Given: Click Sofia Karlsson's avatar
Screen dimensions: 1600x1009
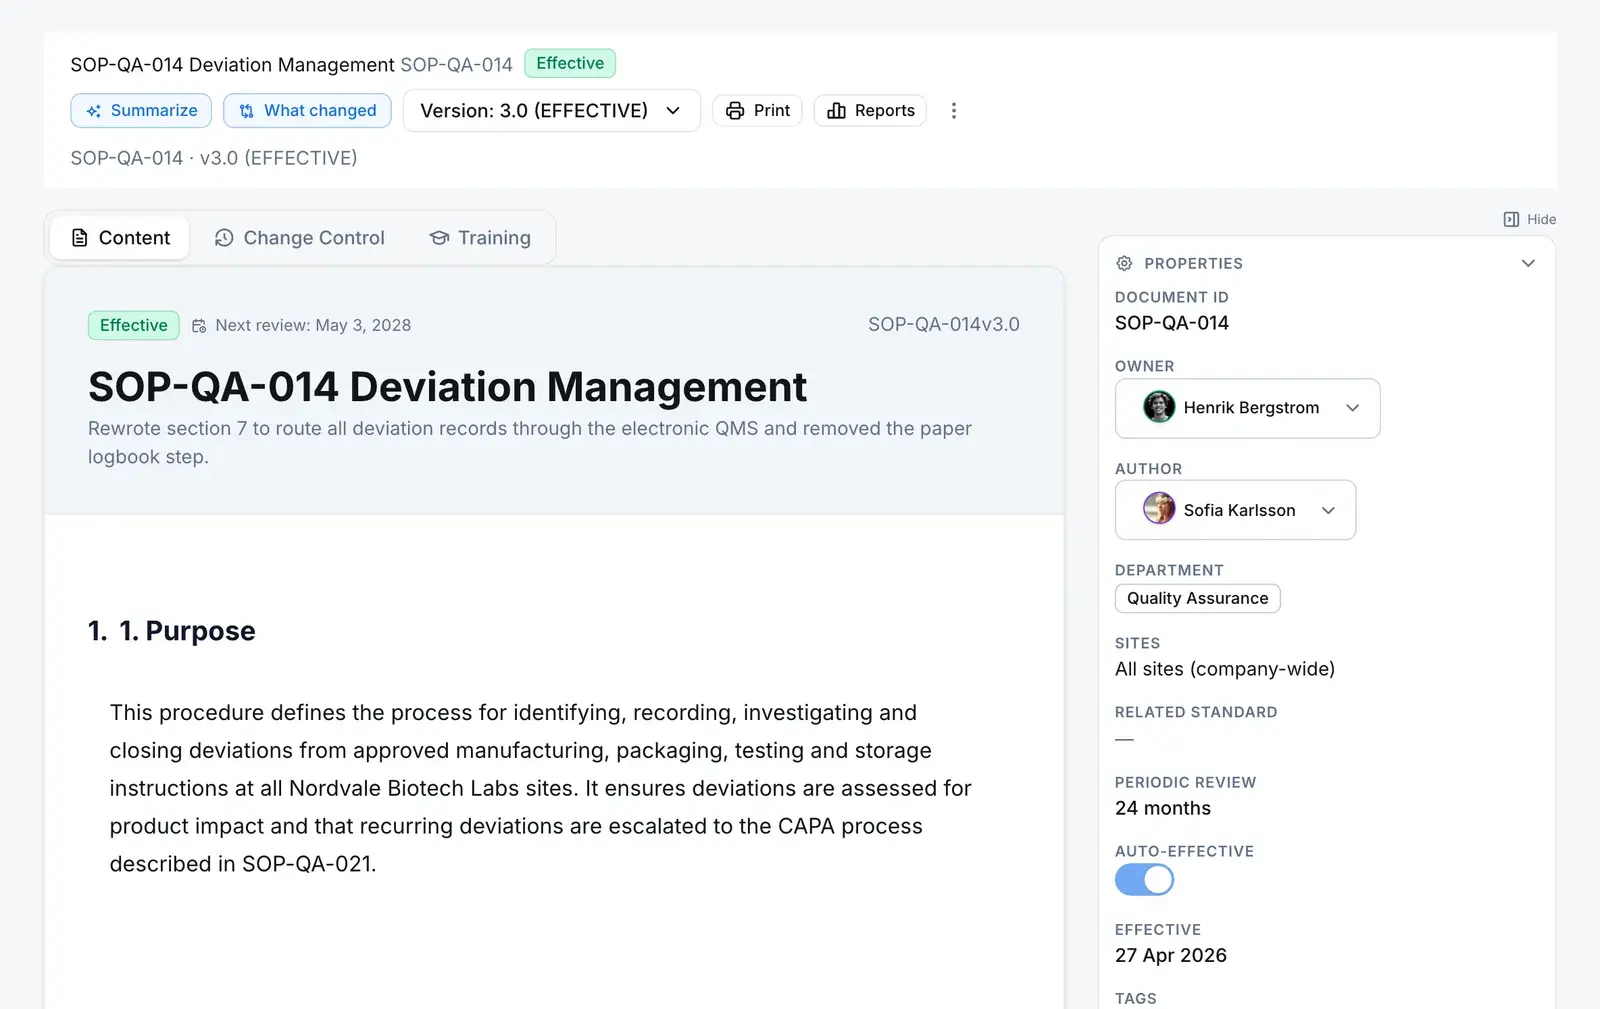Looking at the screenshot, I should pyautogui.click(x=1159, y=509).
